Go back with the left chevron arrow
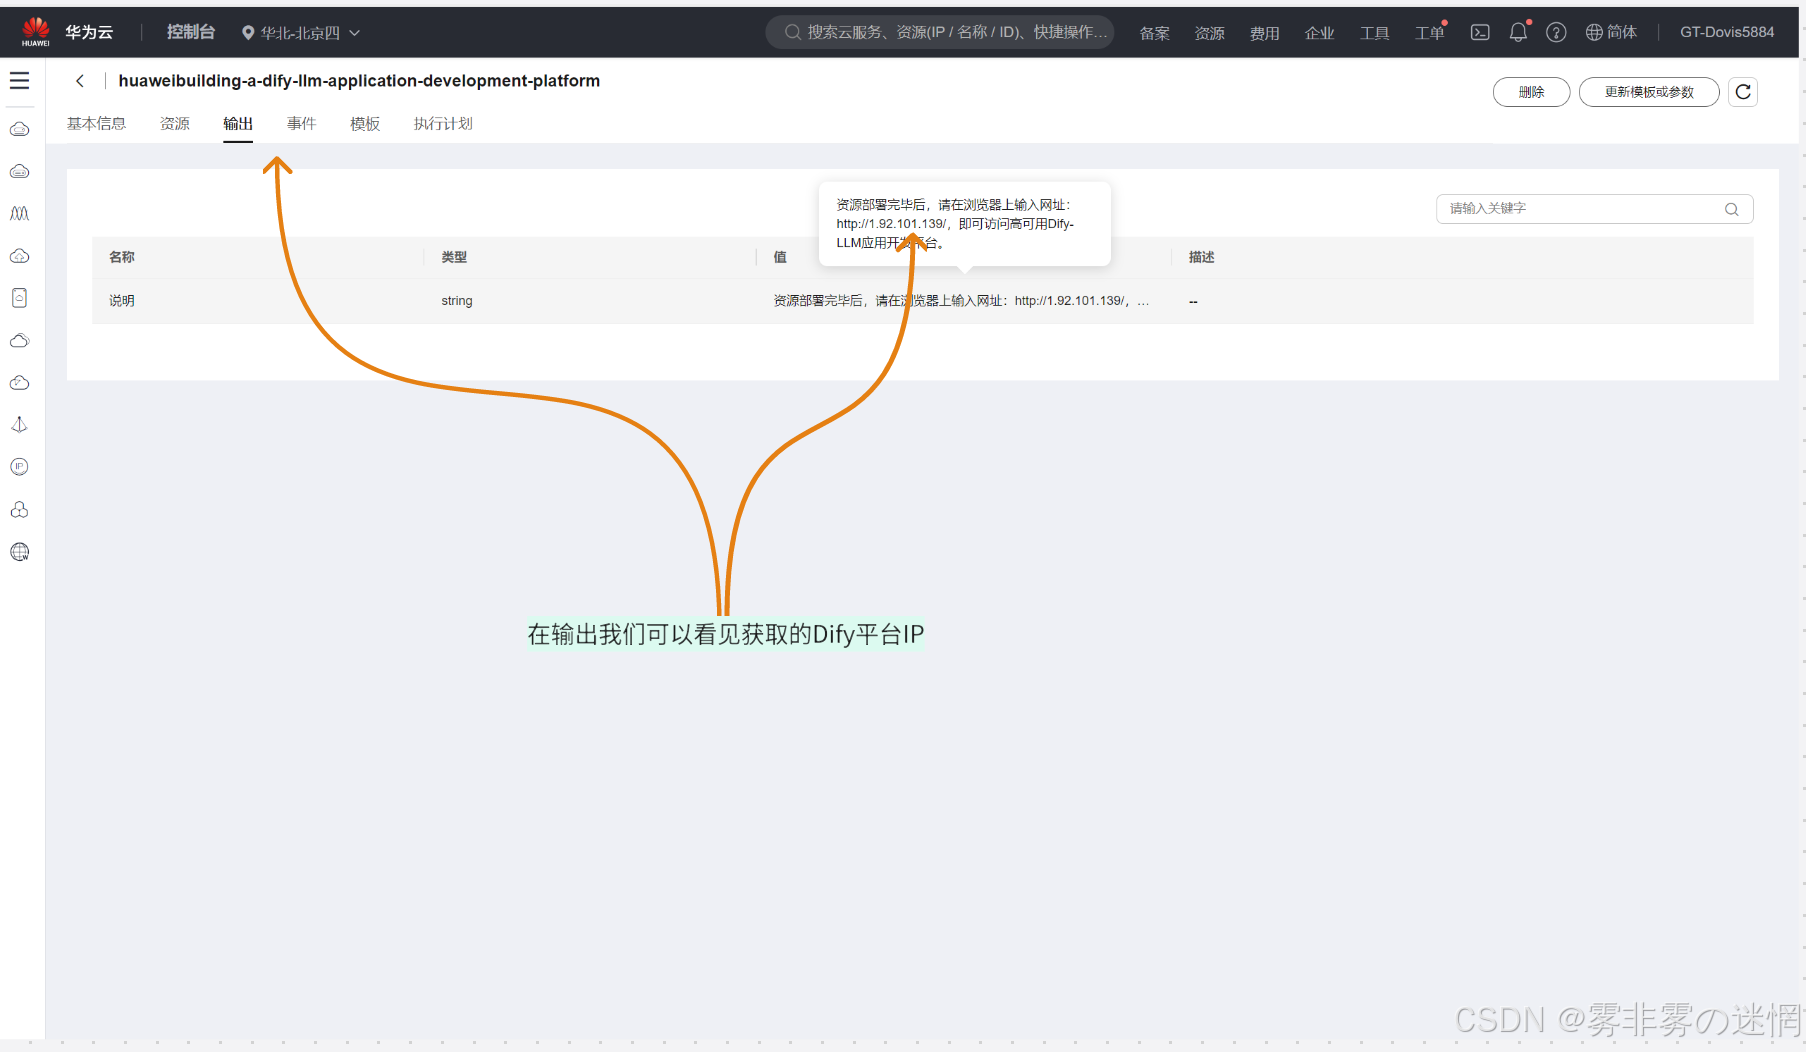 pyautogui.click(x=80, y=81)
